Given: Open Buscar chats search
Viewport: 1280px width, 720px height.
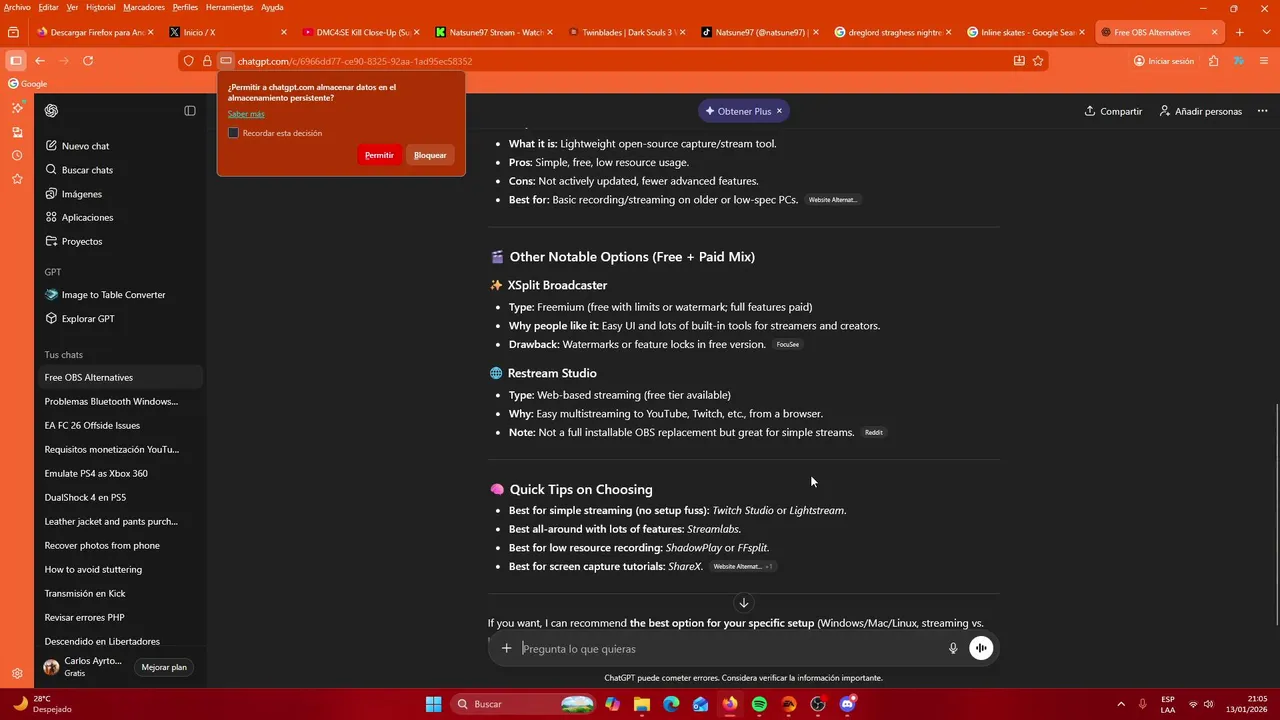Looking at the screenshot, I should (87, 170).
